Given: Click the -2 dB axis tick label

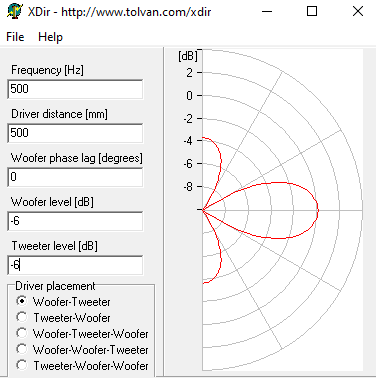Looking at the screenshot, I should pos(188,119).
